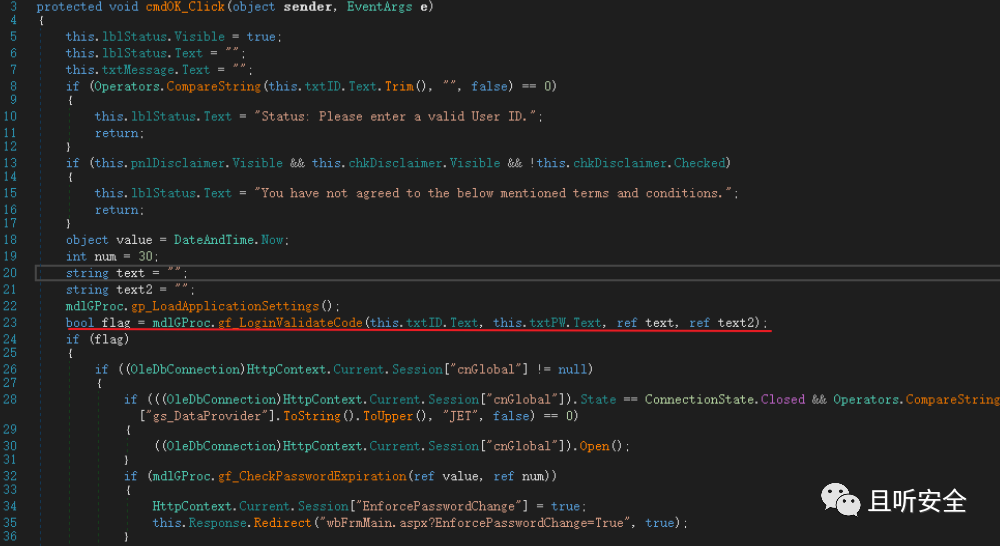Click the "ref text2" argument
This screenshot has height=546, width=1000.
(x=724, y=323)
